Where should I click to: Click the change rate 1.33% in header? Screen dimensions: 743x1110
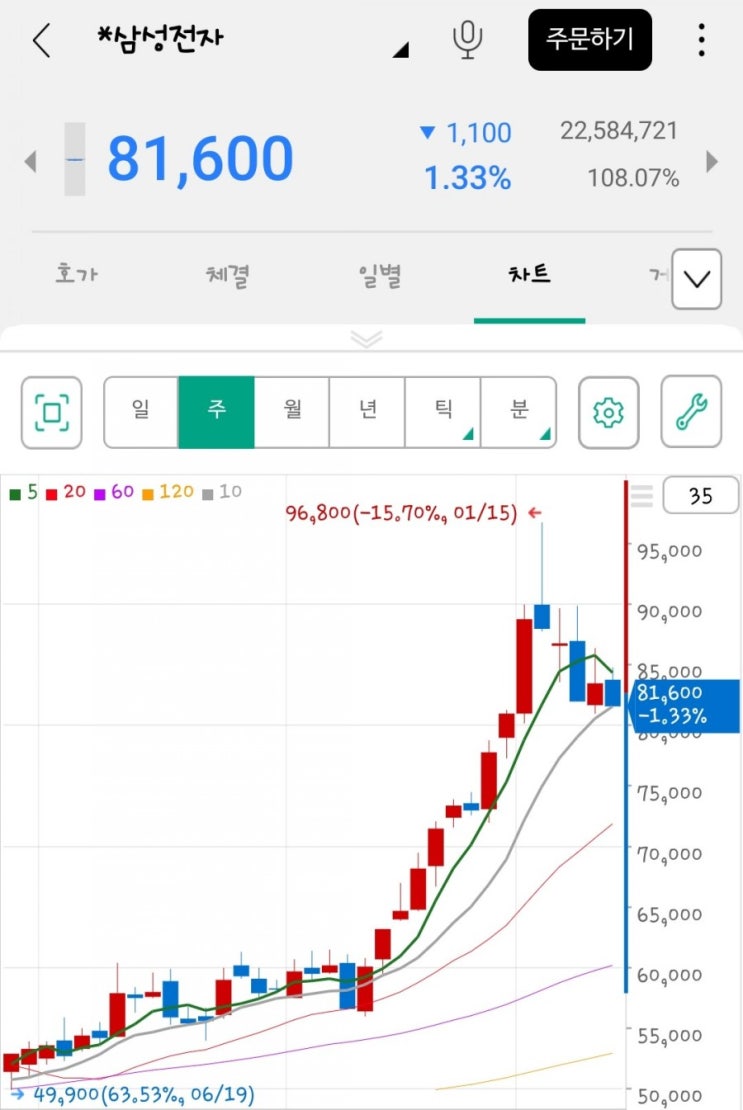[x=467, y=178]
